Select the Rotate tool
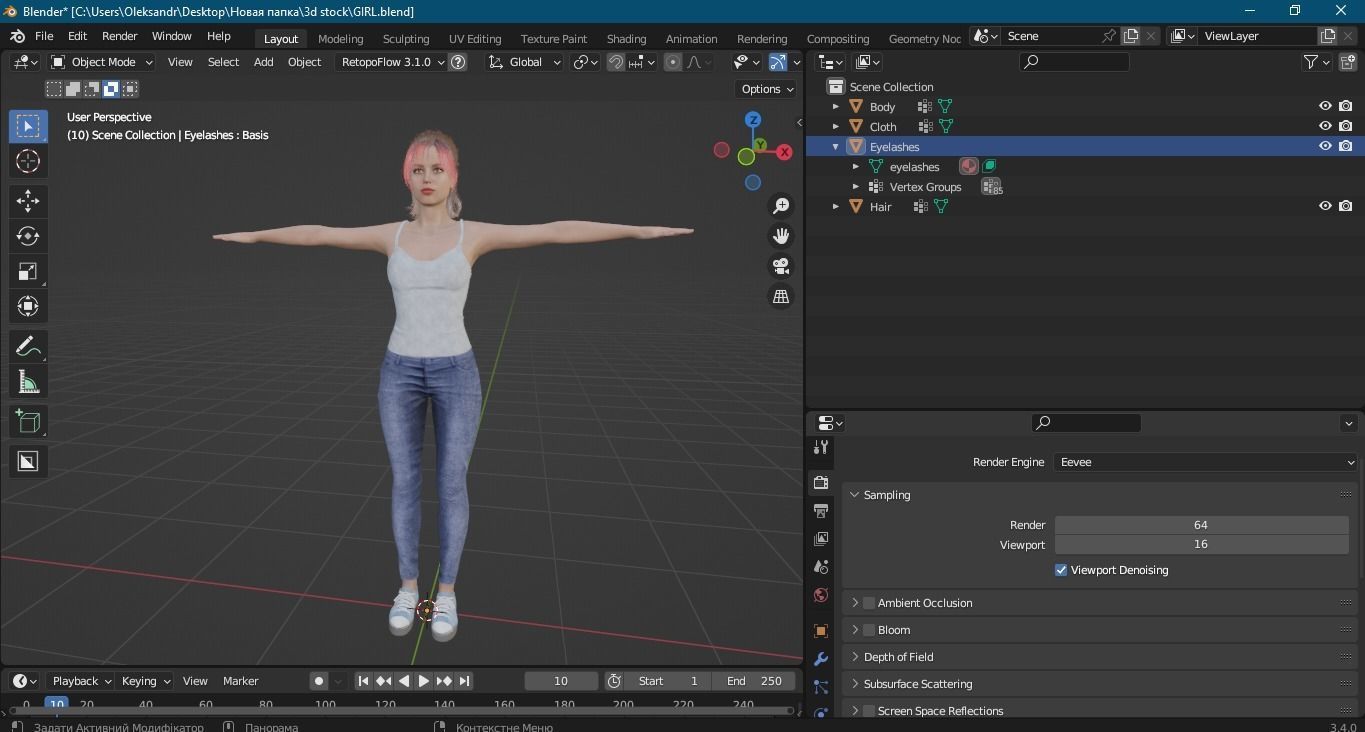The height and width of the screenshot is (732, 1365). point(28,236)
